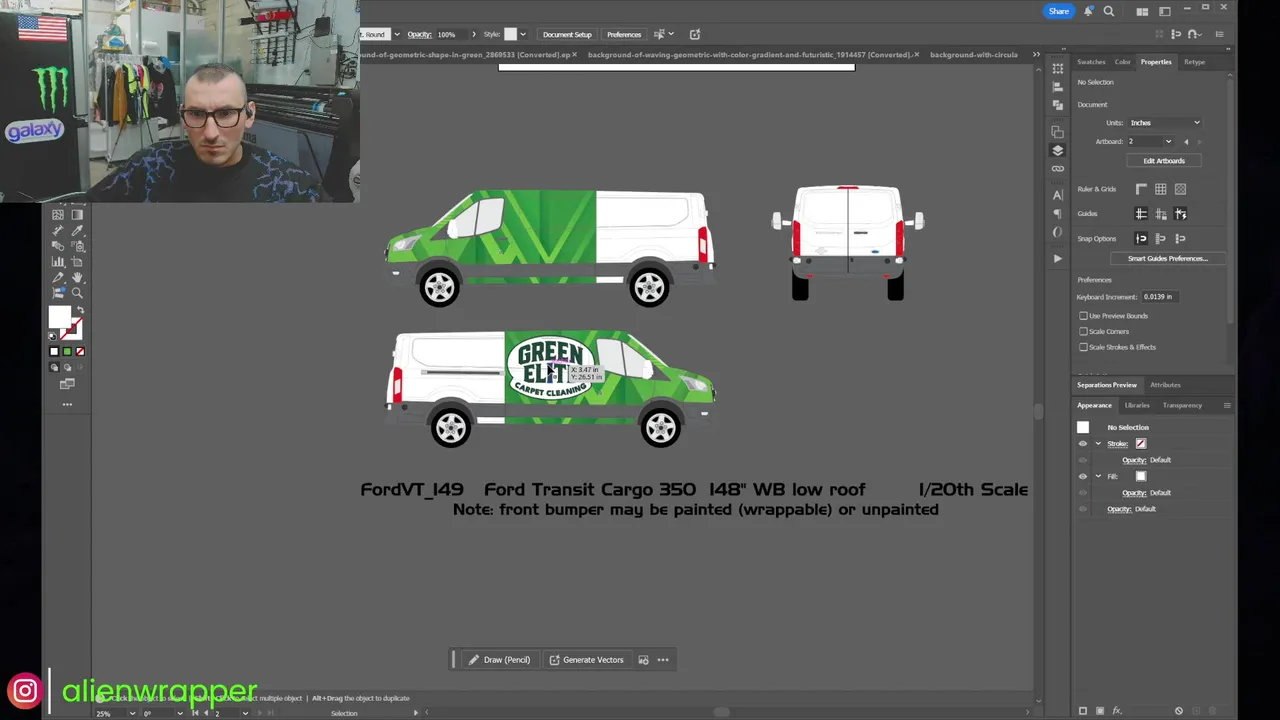Open the Transparency tab
The image size is (1280, 720).
coord(1182,405)
